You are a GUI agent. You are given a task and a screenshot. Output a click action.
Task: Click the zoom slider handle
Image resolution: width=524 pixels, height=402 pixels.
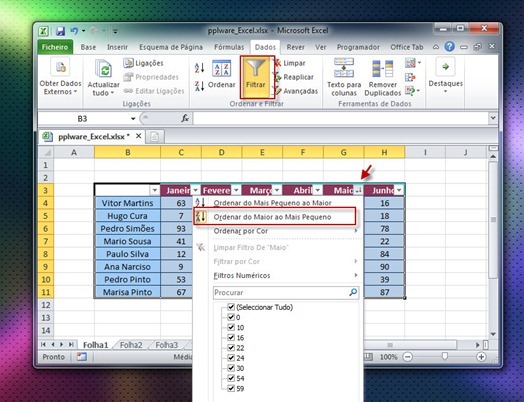(444, 357)
